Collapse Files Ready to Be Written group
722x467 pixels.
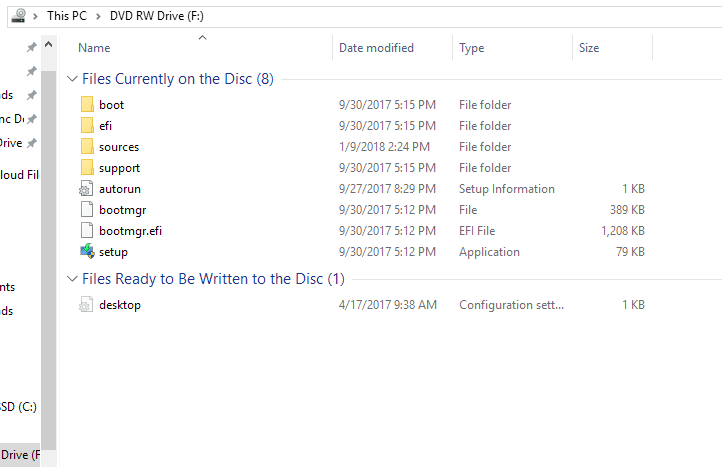(x=72, y=279)
